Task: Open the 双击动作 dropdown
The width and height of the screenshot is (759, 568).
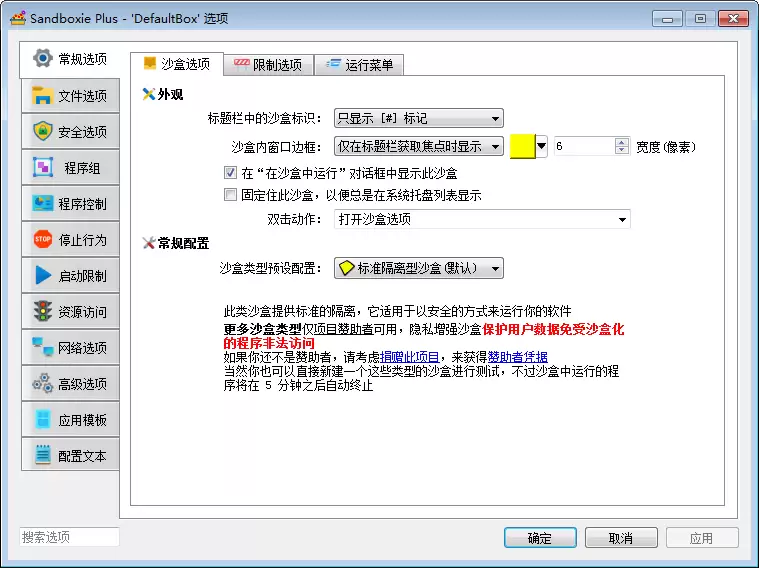Action: 482,219
